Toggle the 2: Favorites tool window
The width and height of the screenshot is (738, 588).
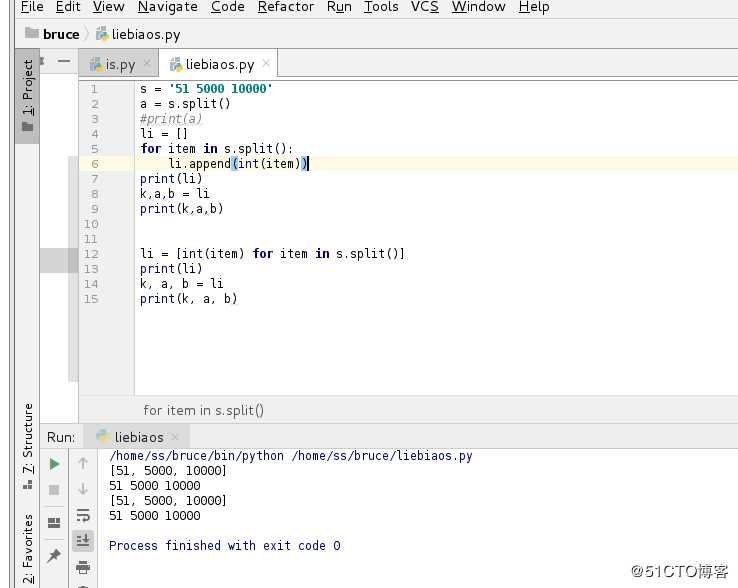click(27, 548)
